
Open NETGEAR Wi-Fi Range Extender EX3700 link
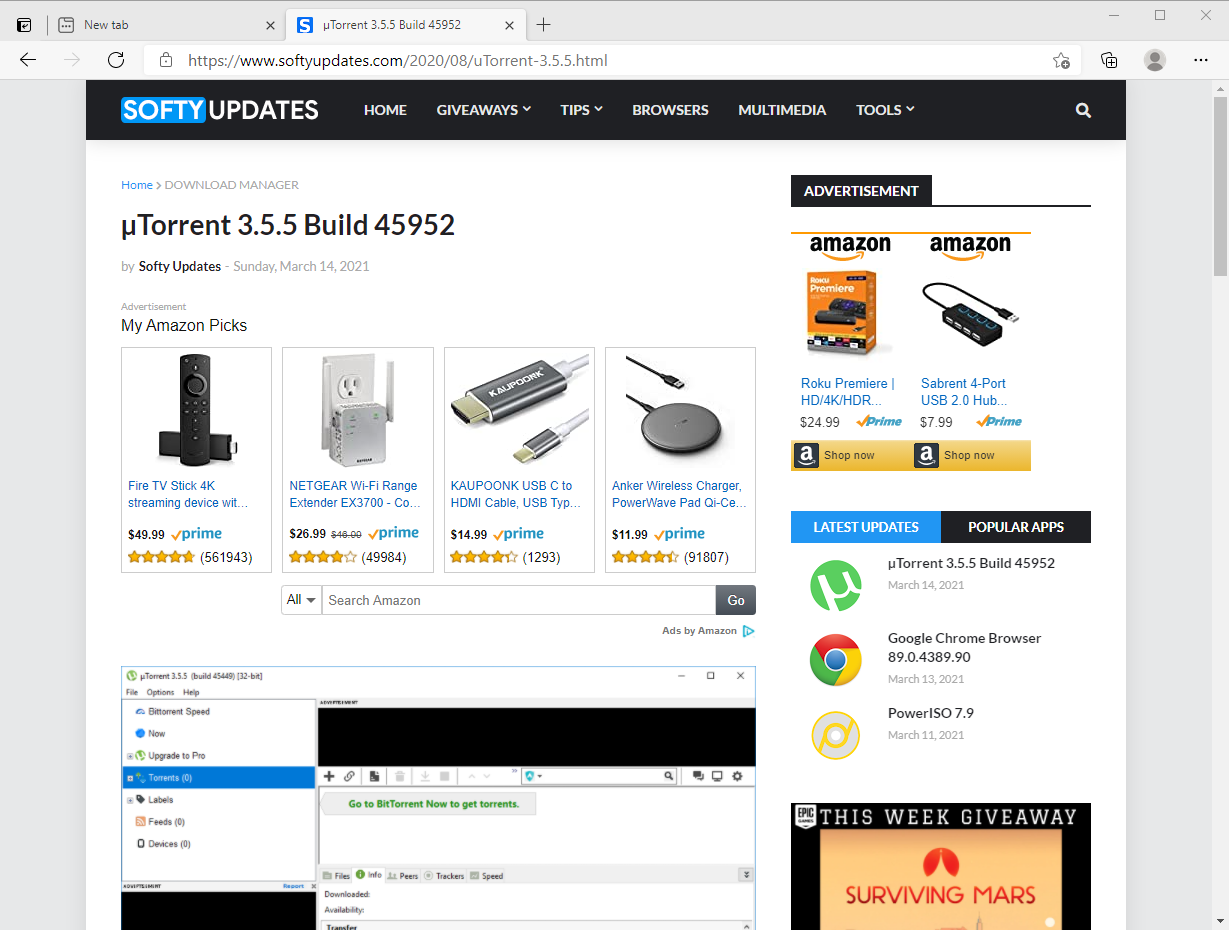point(355,494)
